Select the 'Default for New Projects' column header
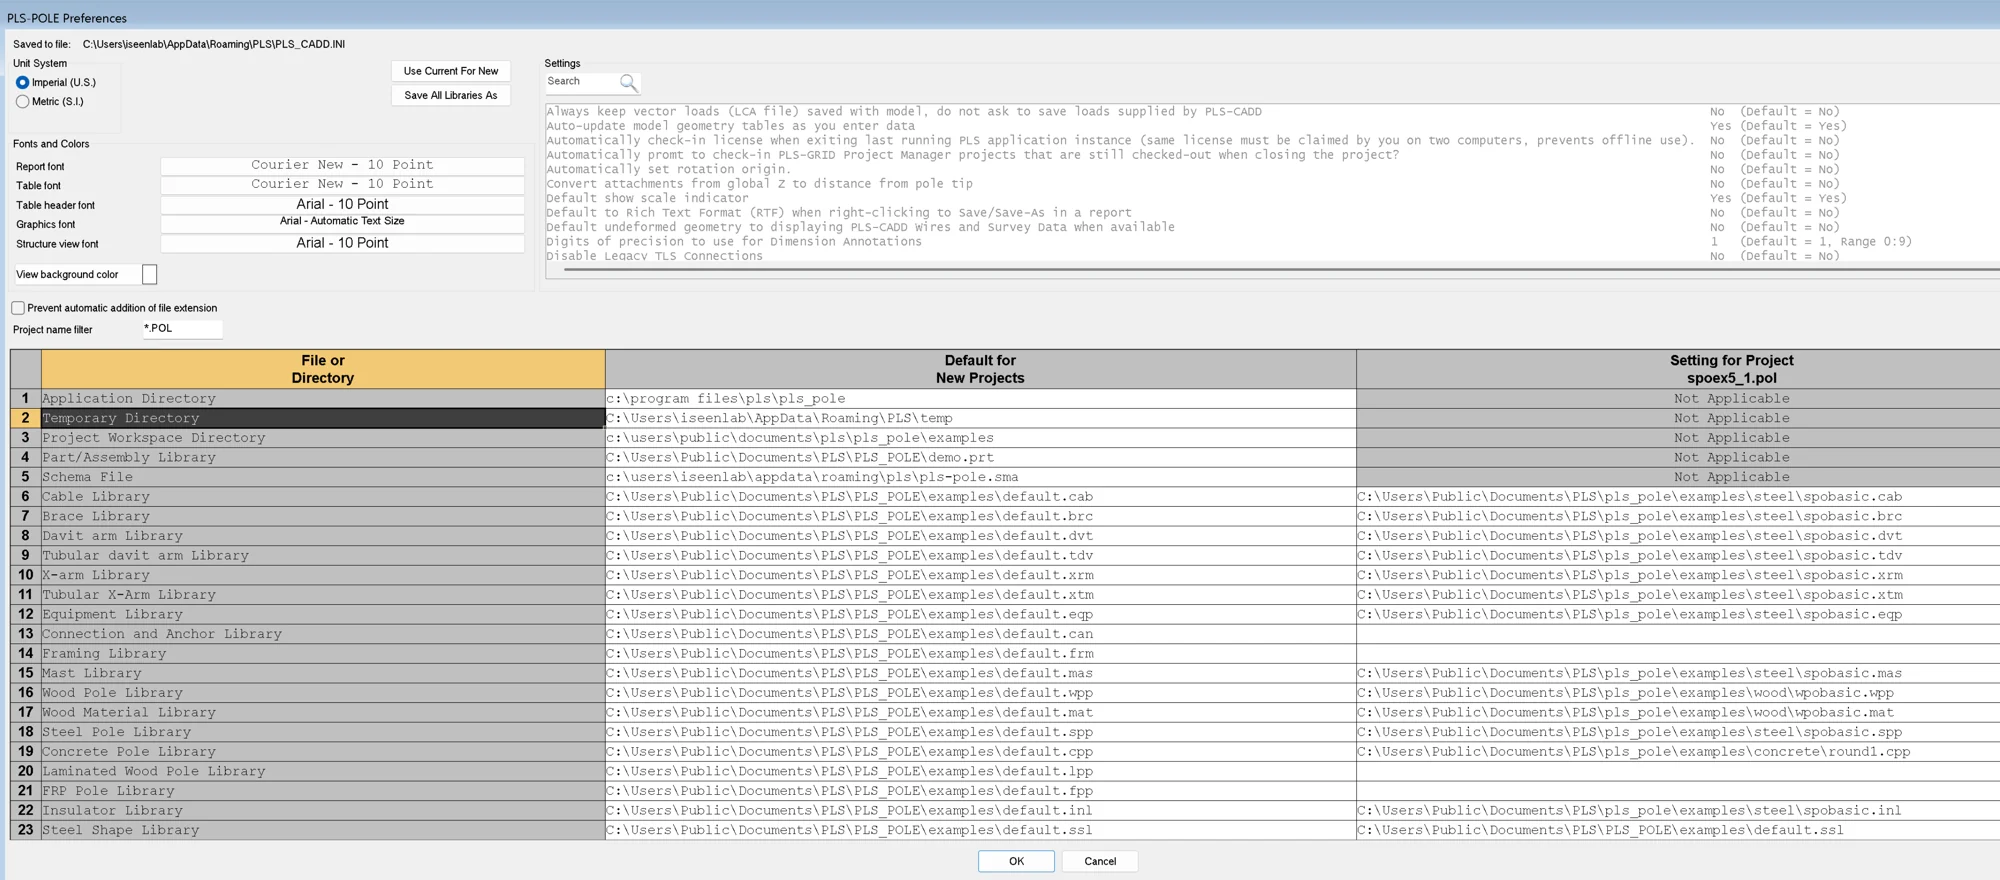The height and width of the screenshot is (880, 2000). [980, 369]
